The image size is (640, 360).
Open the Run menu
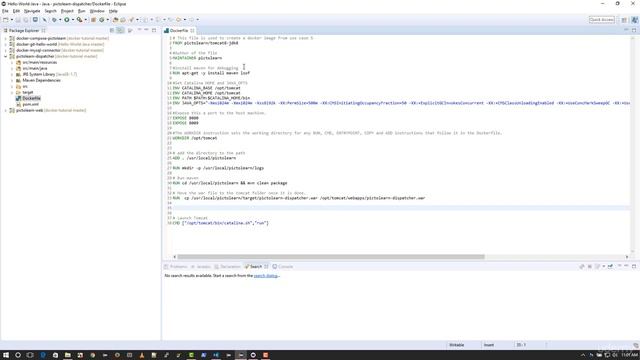tap(82, 11)
